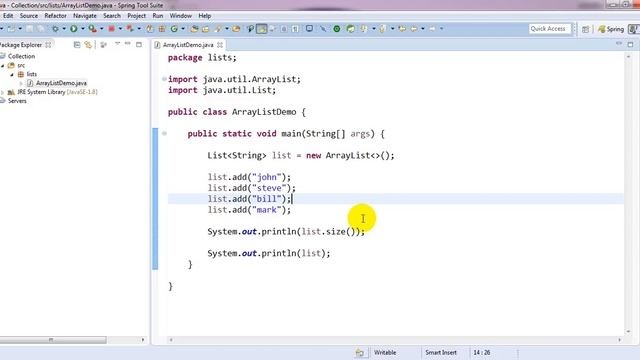Open the Refactor menu
This screenshot has height=360, width=640.
coord(55,16)
